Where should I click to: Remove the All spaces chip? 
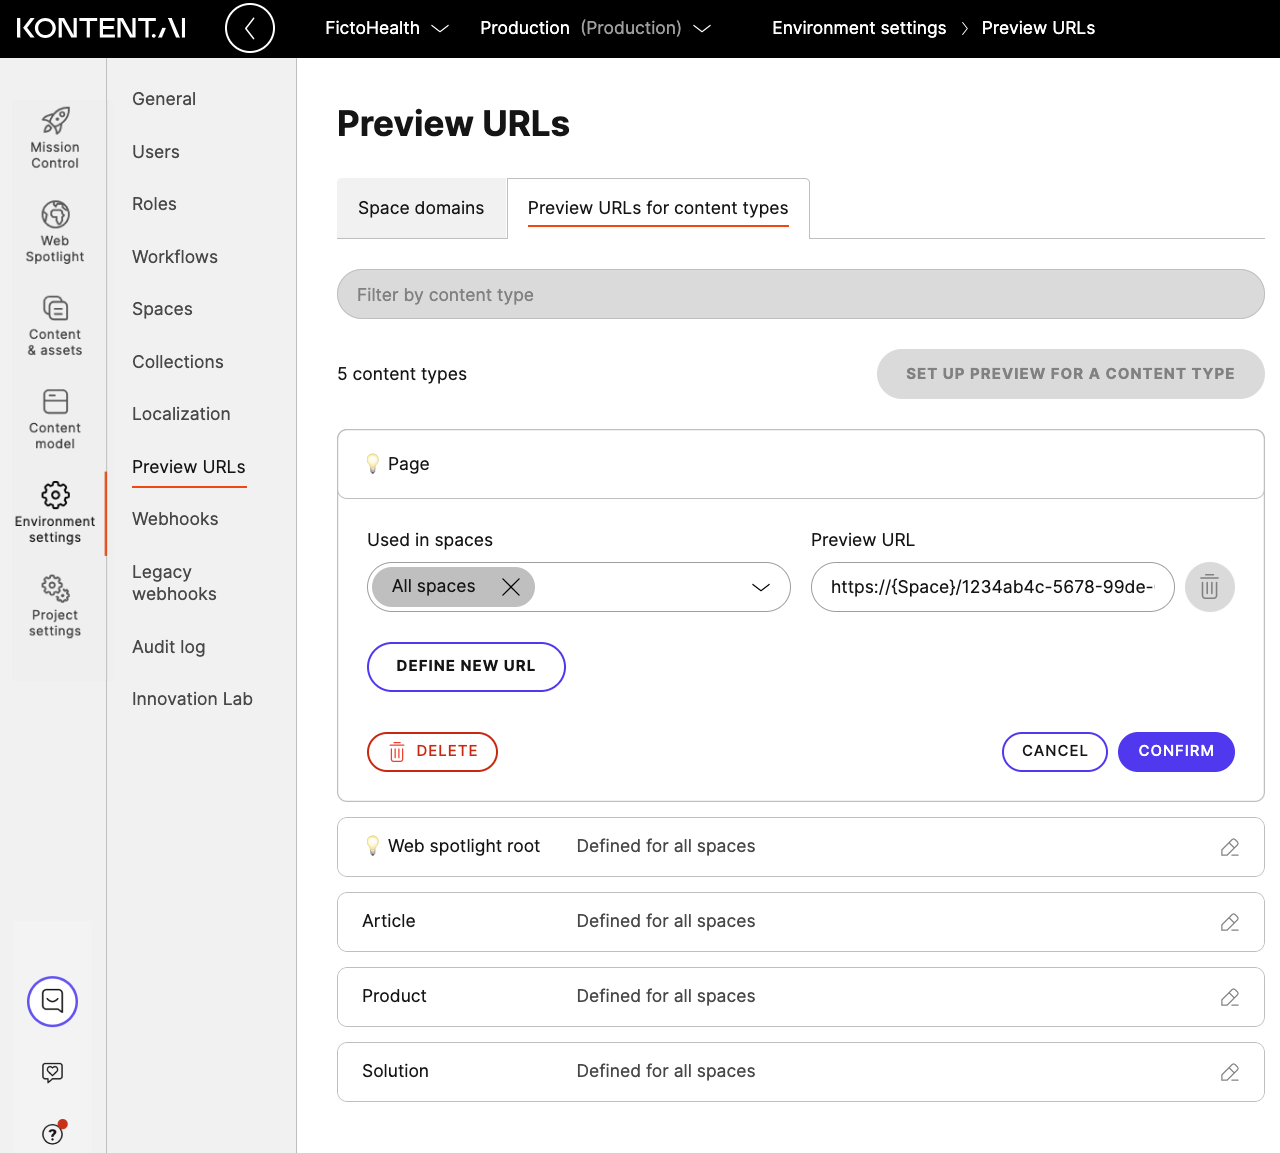510,587
